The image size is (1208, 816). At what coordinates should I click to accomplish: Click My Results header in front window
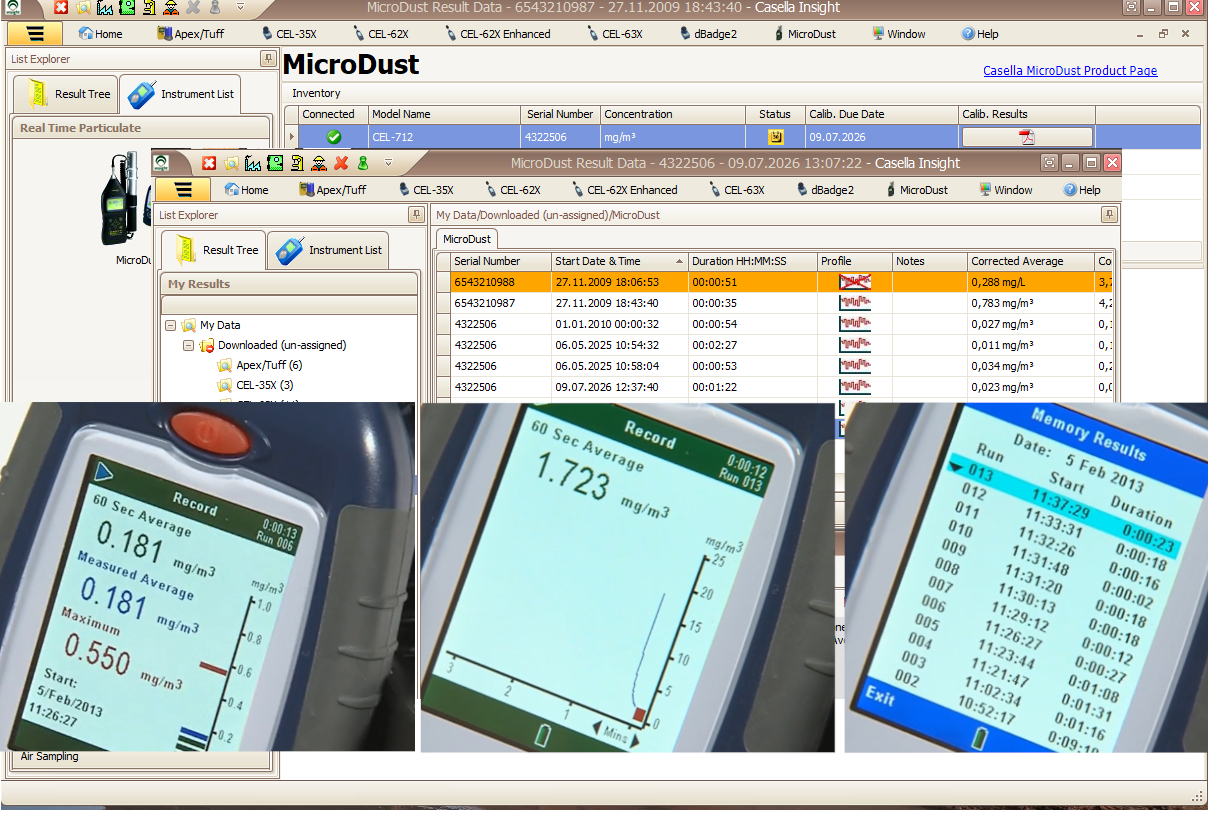coord(289,284)
